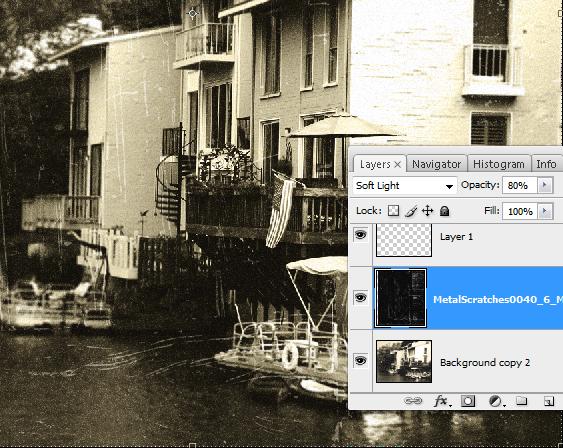The image size is (563, 448).
Task: Create a new layer
Action: click(549, 401)
